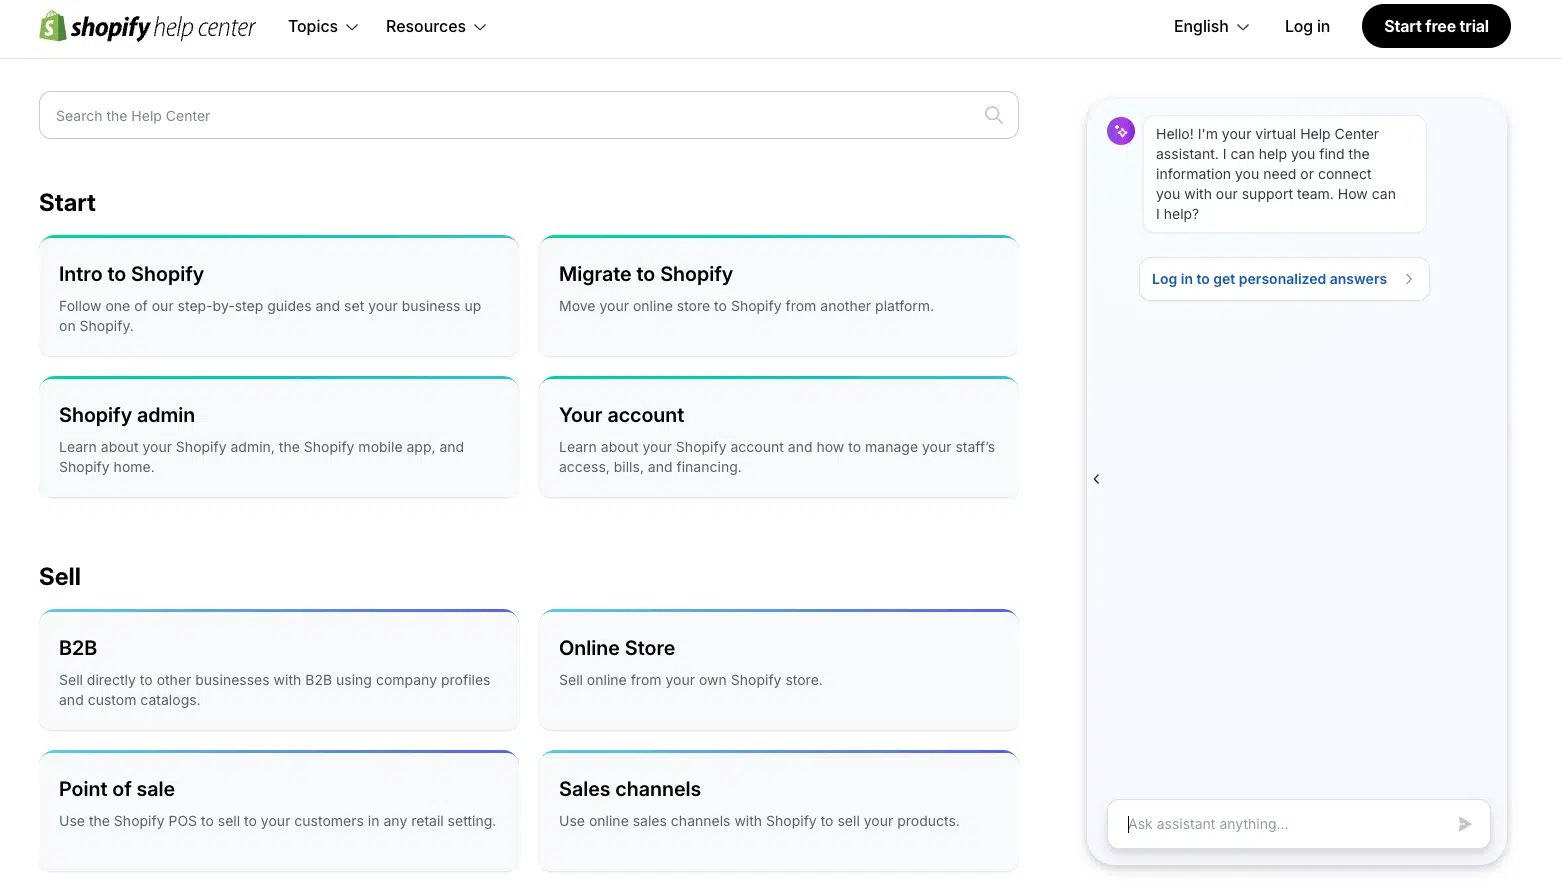The height and width of the screenshot is (882, 1562).
Task: Click Log in to get personalized answers
Action: (1284, 279)
